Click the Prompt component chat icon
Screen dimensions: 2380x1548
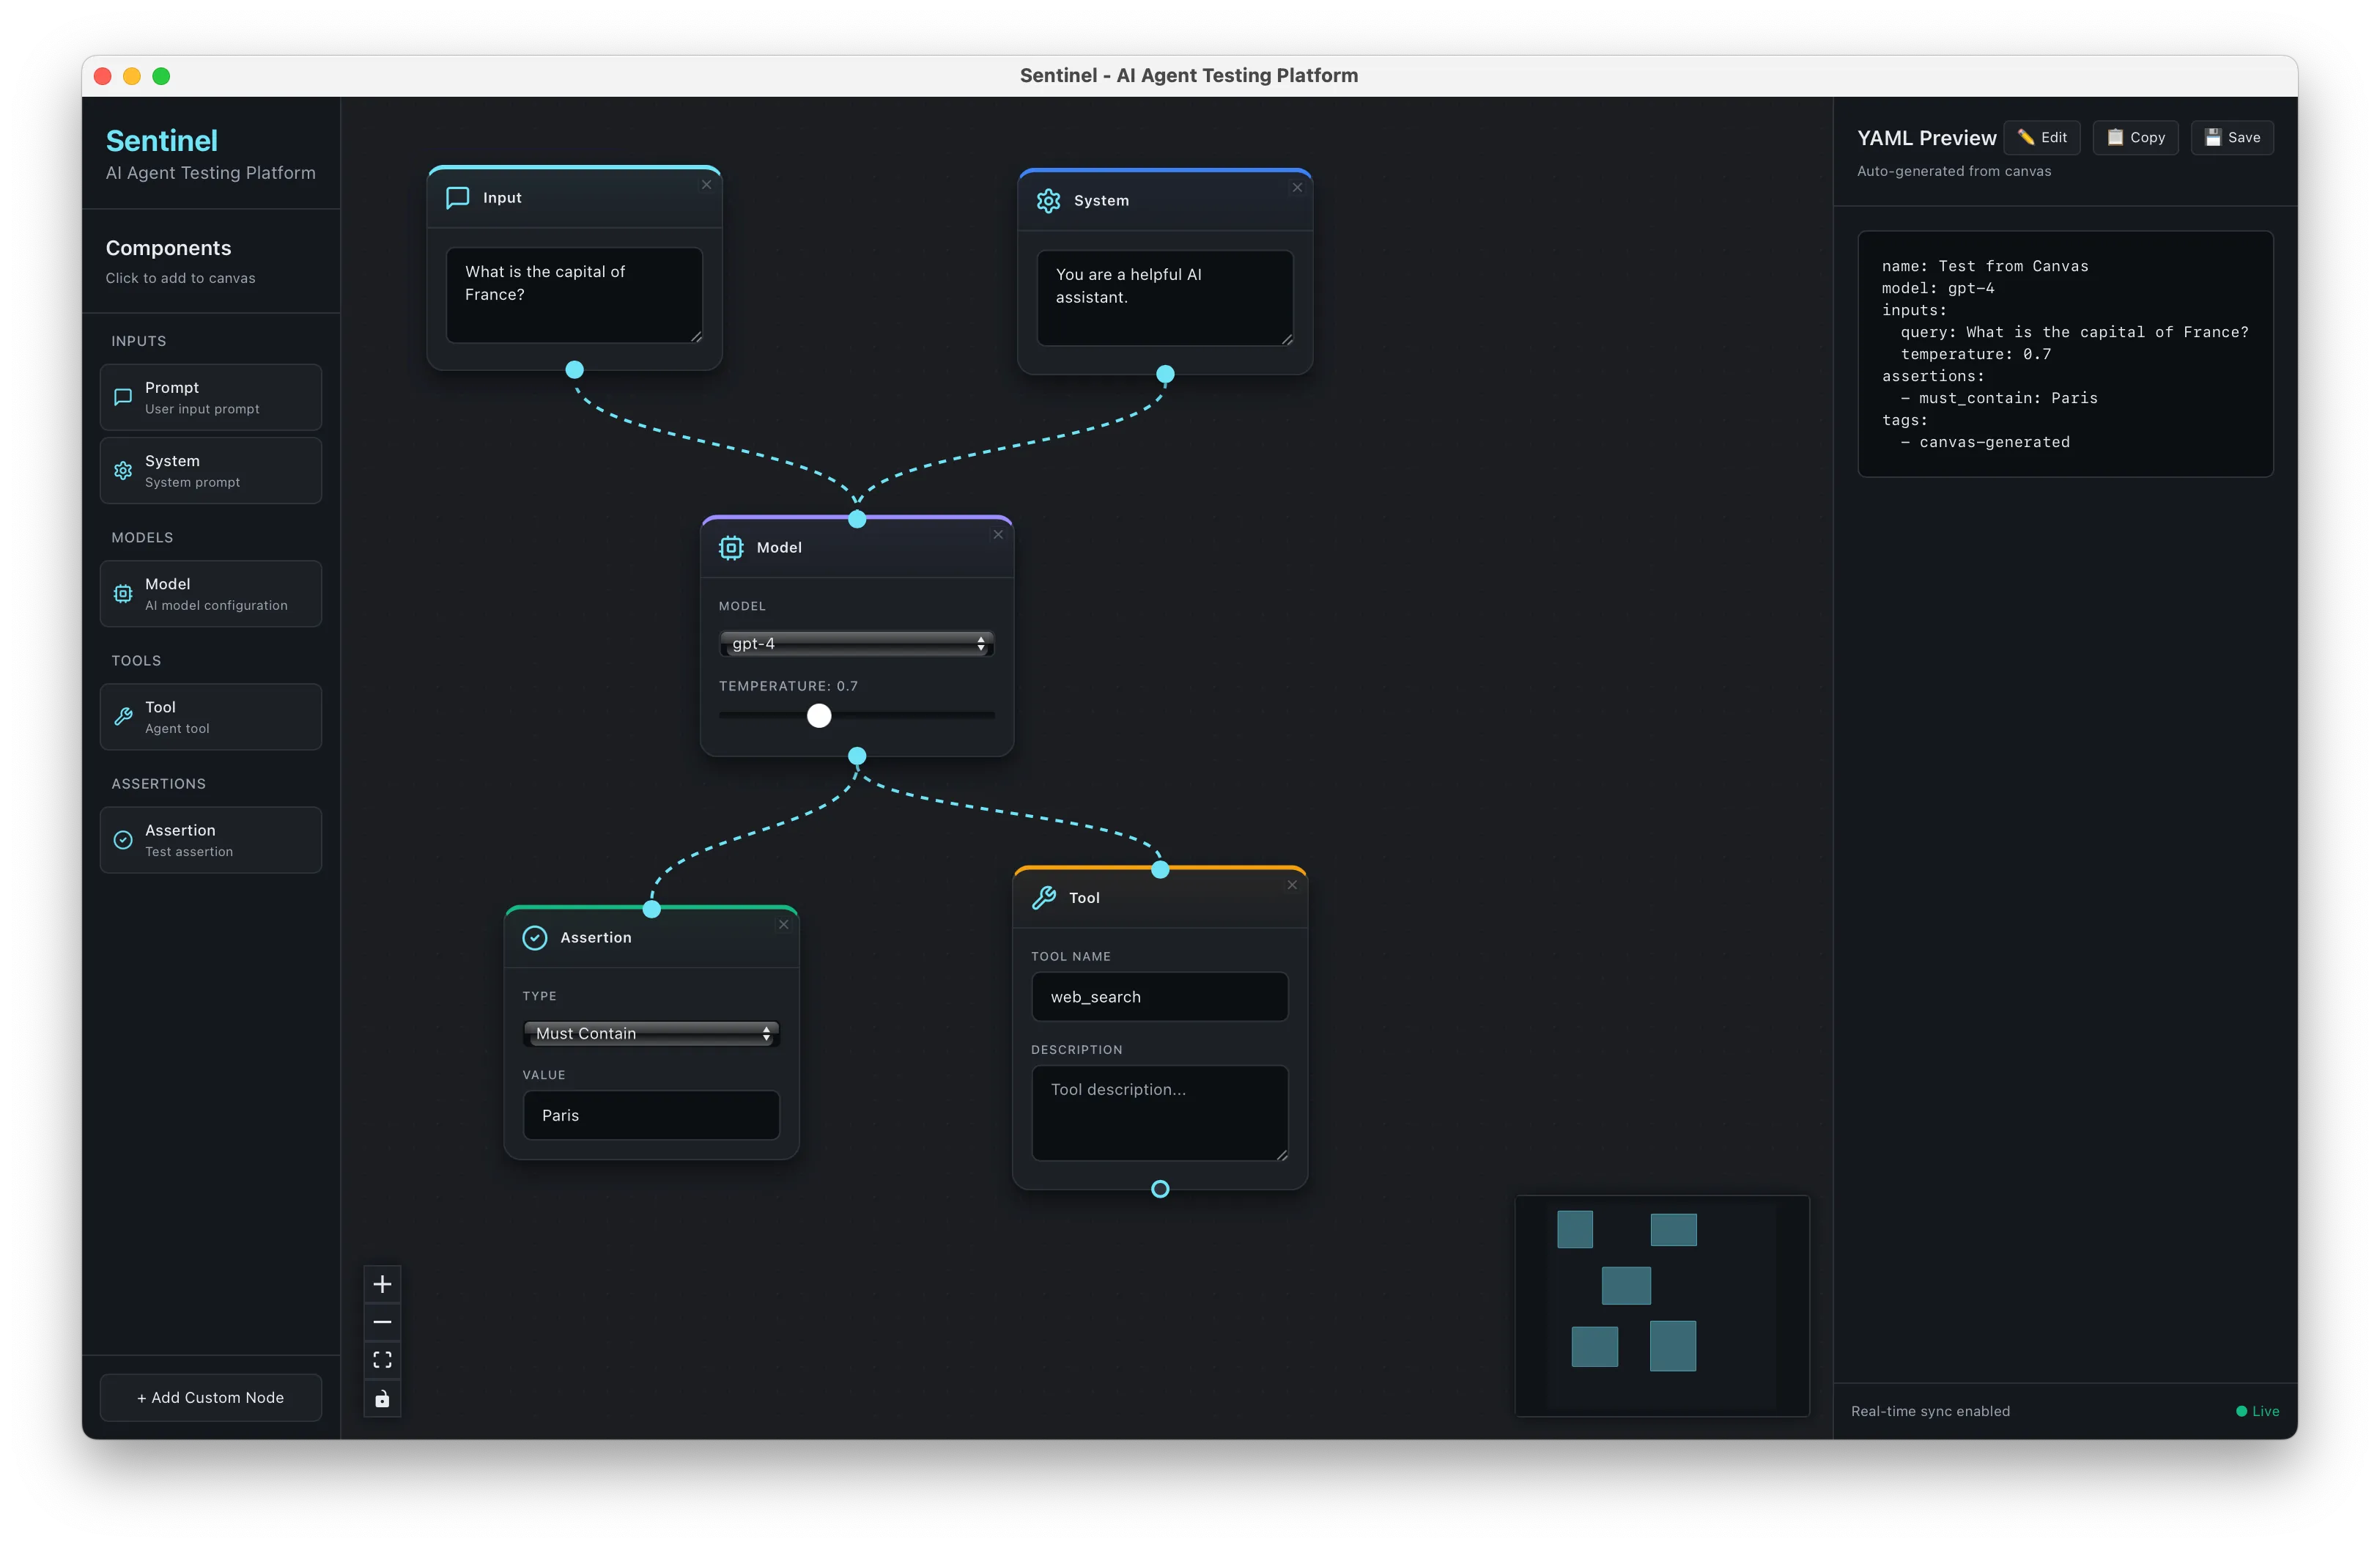123,397
